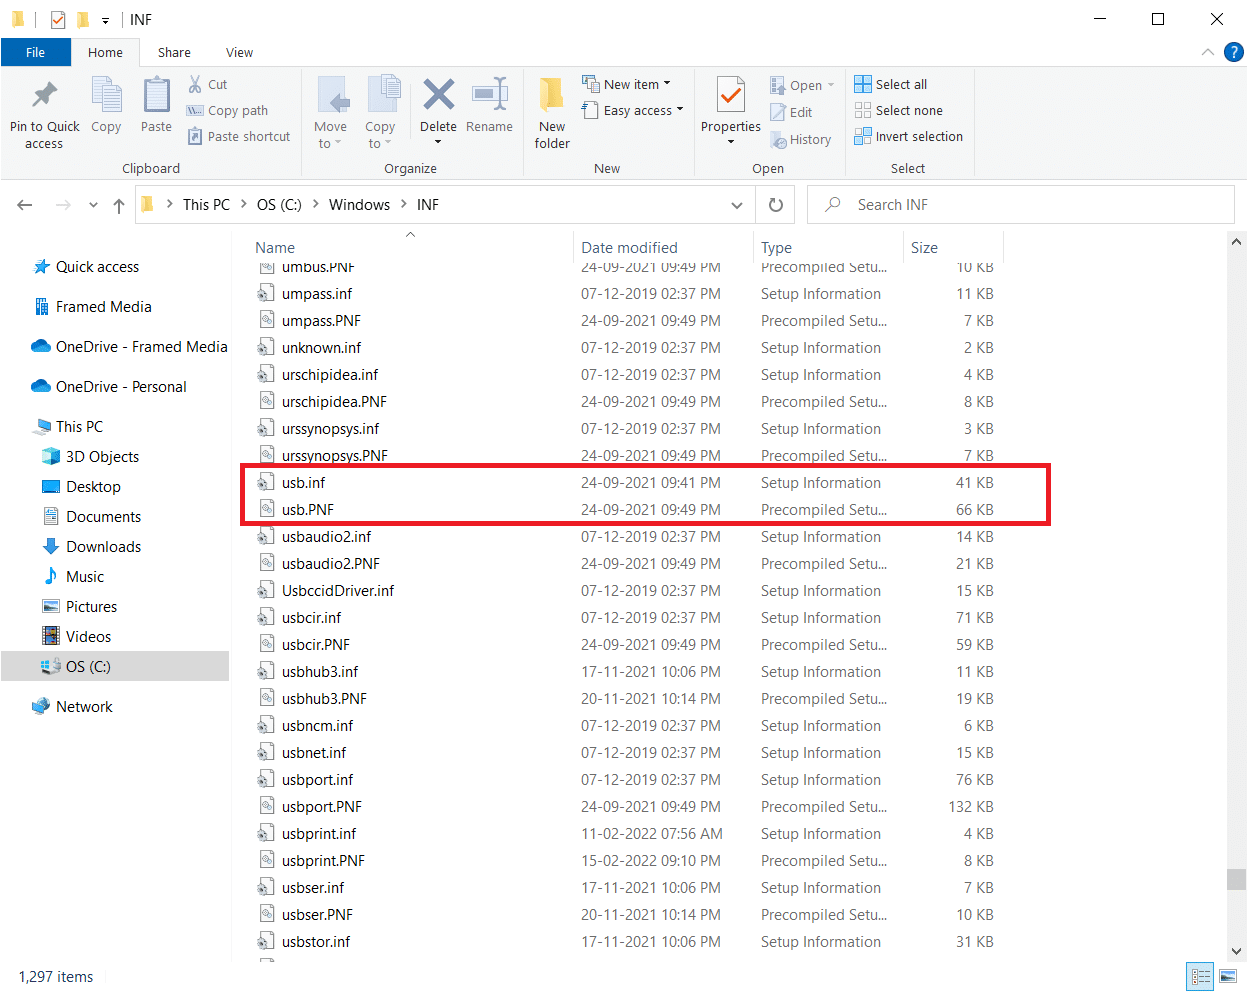The width and height of the screenshot is (1248, 992).
Task: Show file History
Action: [801, 139]
